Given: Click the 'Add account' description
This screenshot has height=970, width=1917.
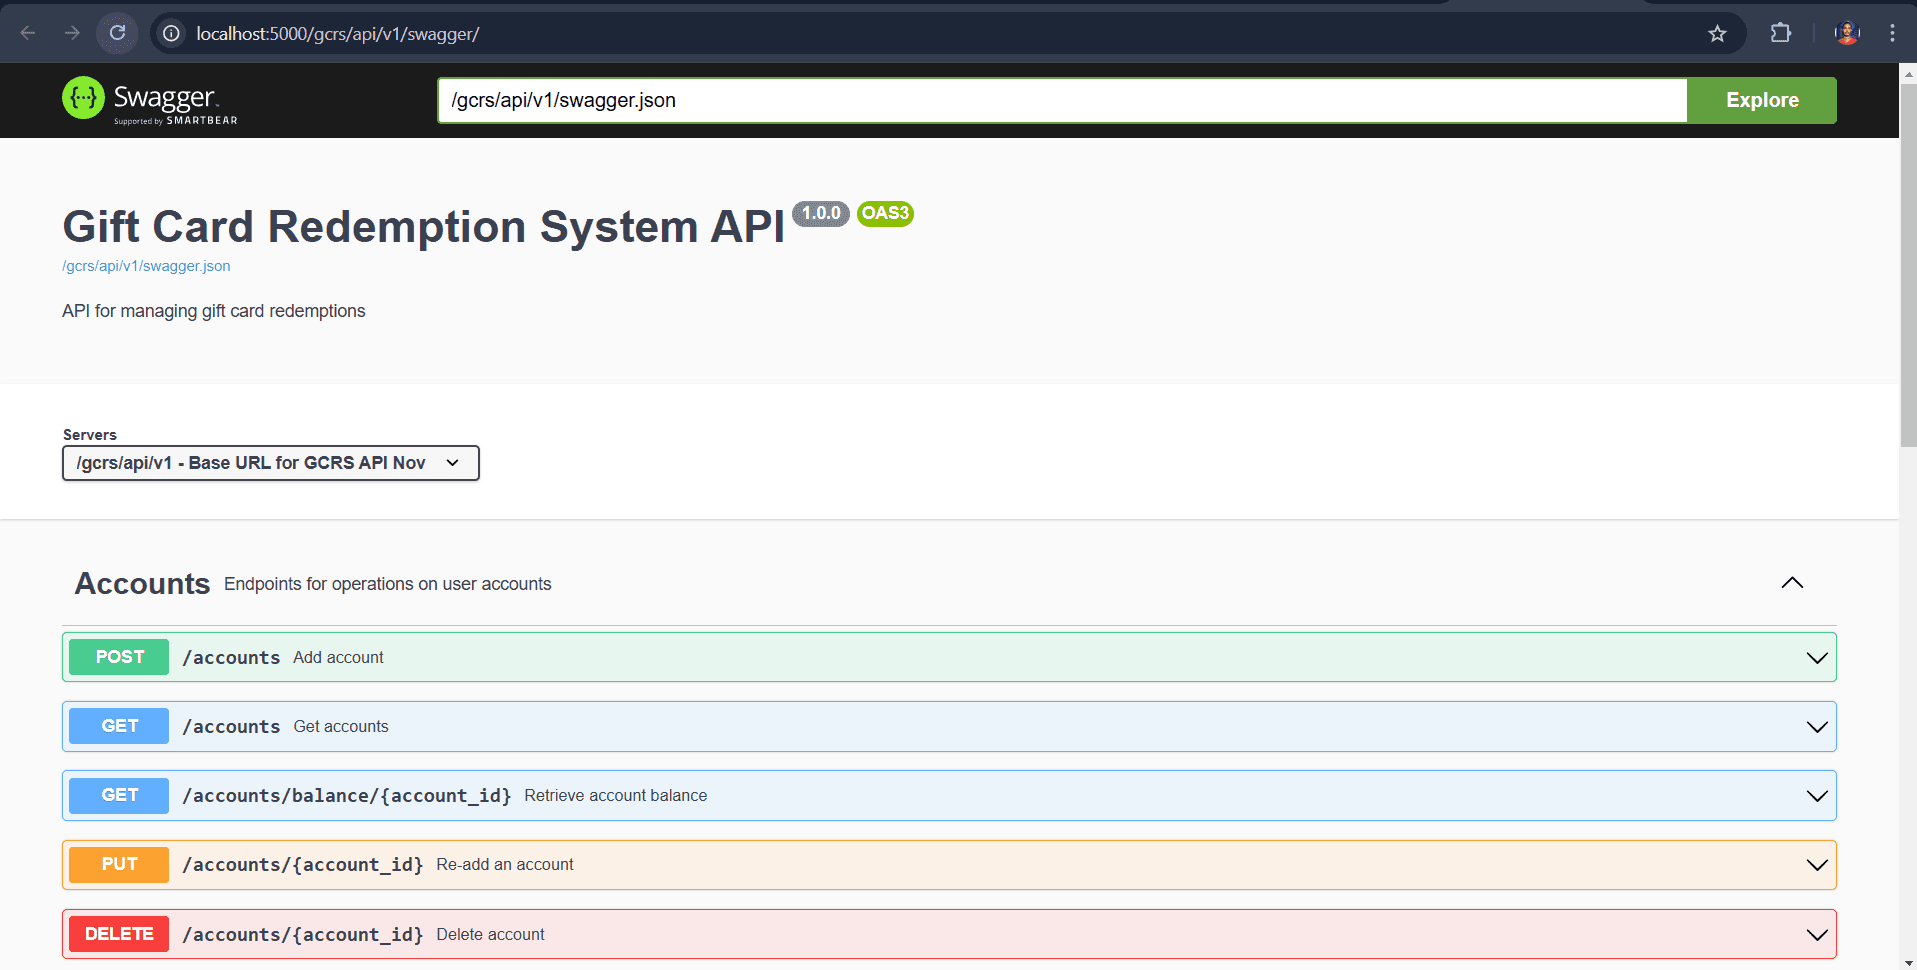Looking at the screenshot, I should 338,658.
